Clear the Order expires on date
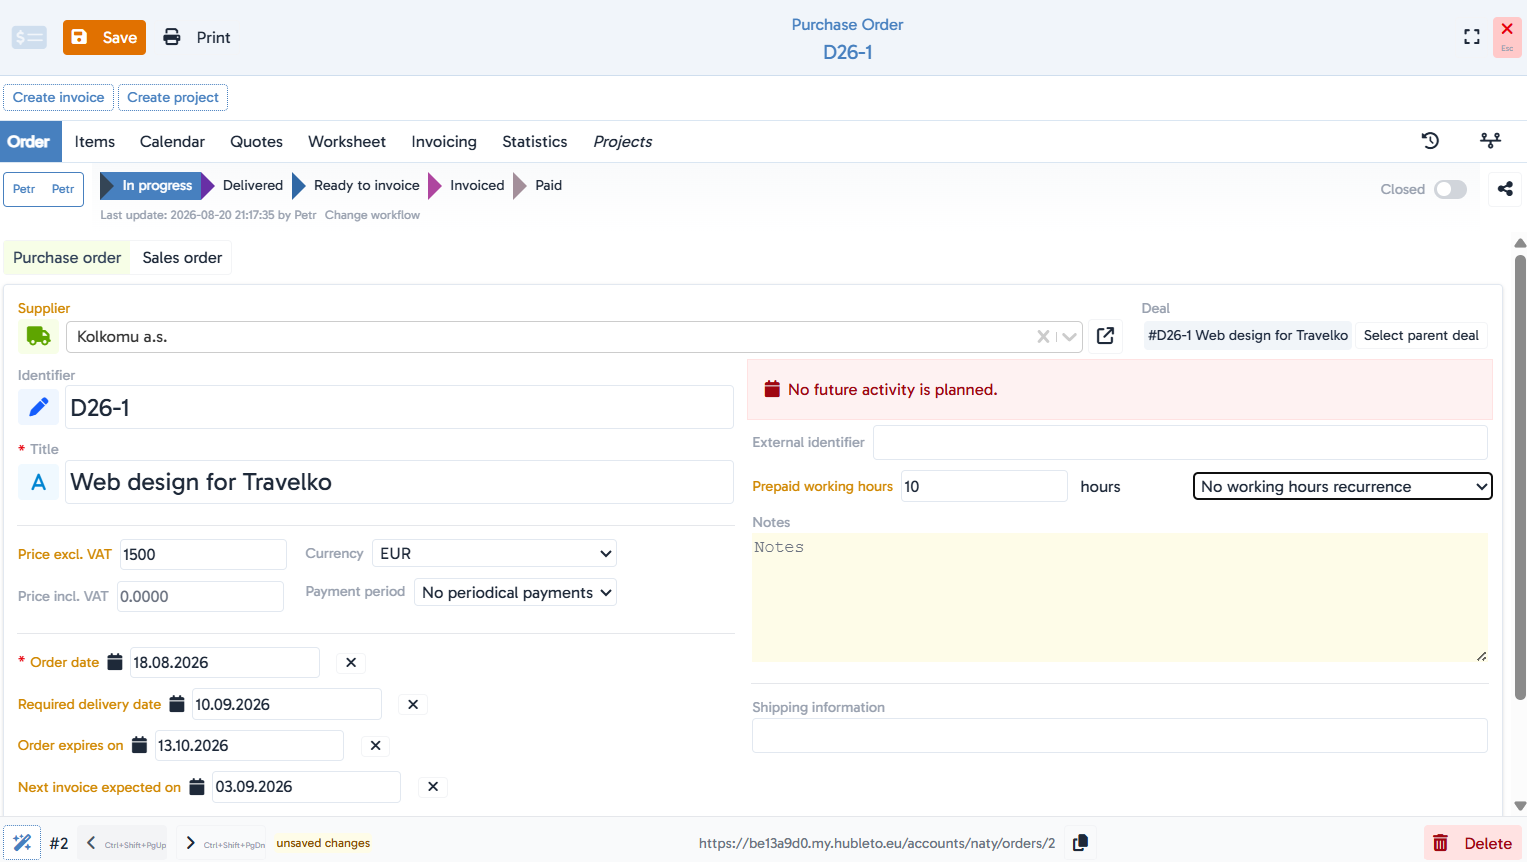This screenshot has height=862, width=1527. tap(376, 745)
